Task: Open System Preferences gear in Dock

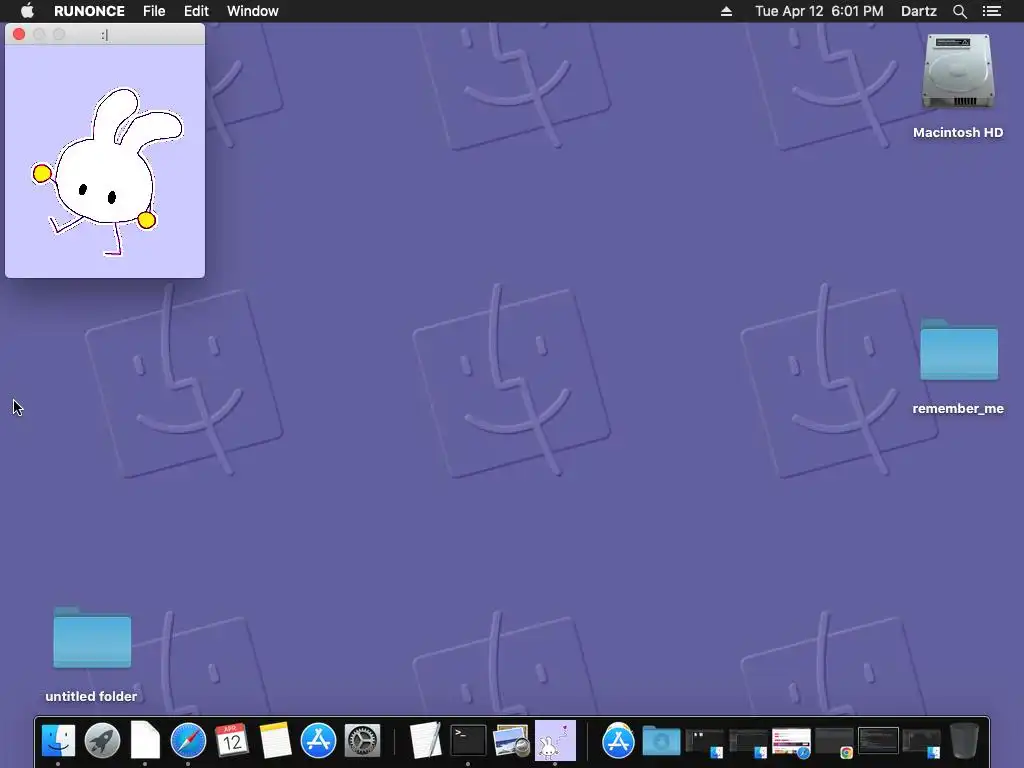Action: (x=362, y=742)
